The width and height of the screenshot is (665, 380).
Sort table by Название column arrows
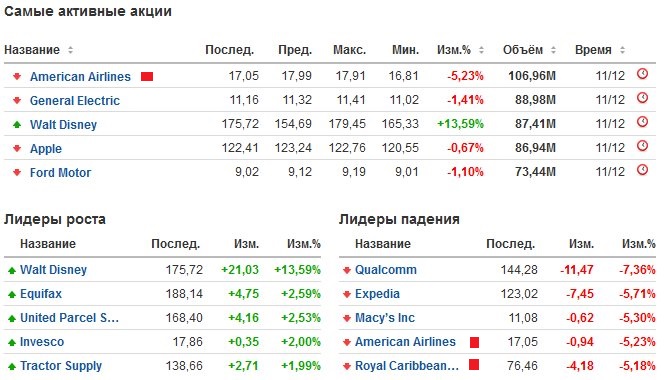click(x=70, y=50)
